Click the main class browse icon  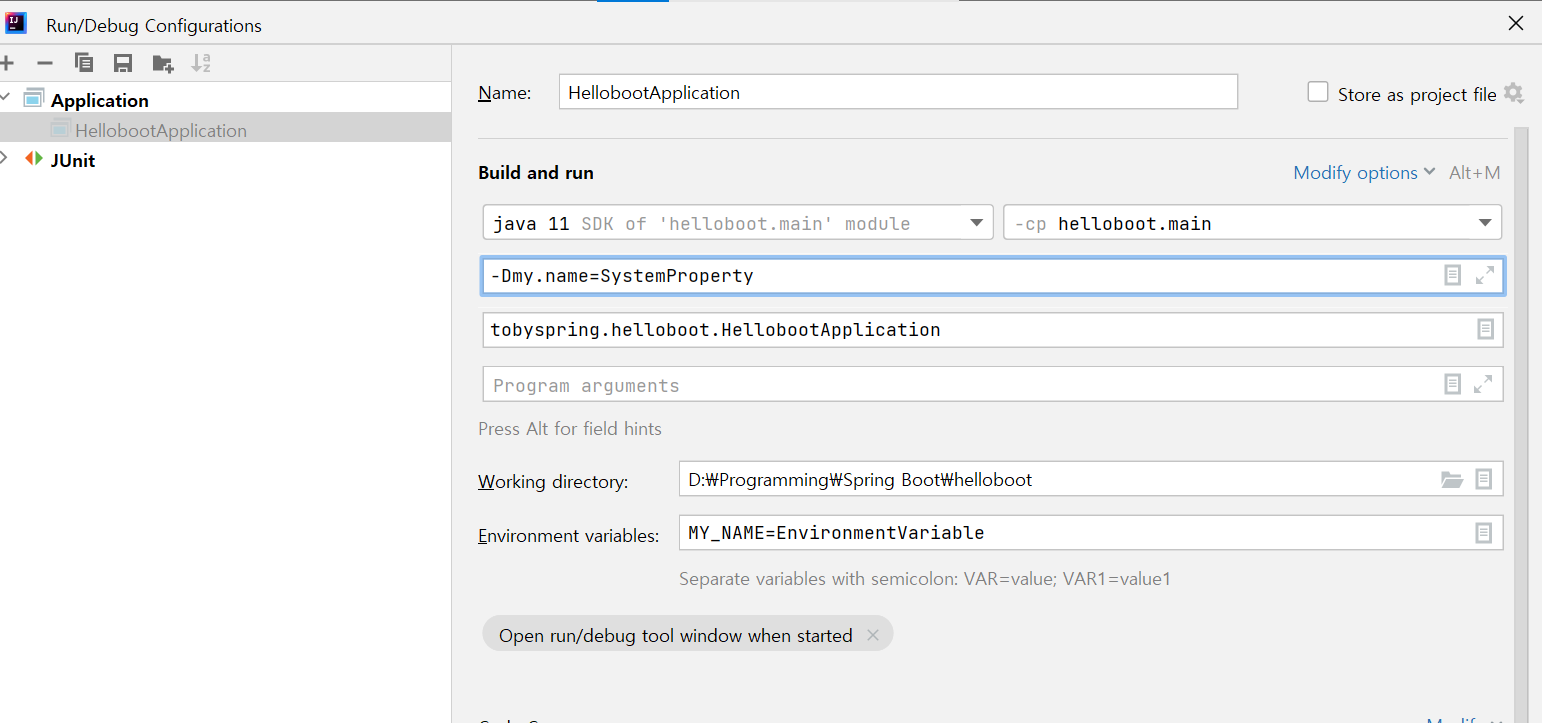1485,329
